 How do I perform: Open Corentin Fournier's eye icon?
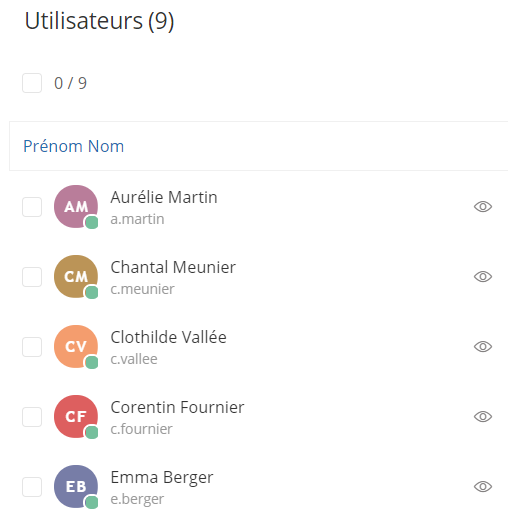(483, 417)
